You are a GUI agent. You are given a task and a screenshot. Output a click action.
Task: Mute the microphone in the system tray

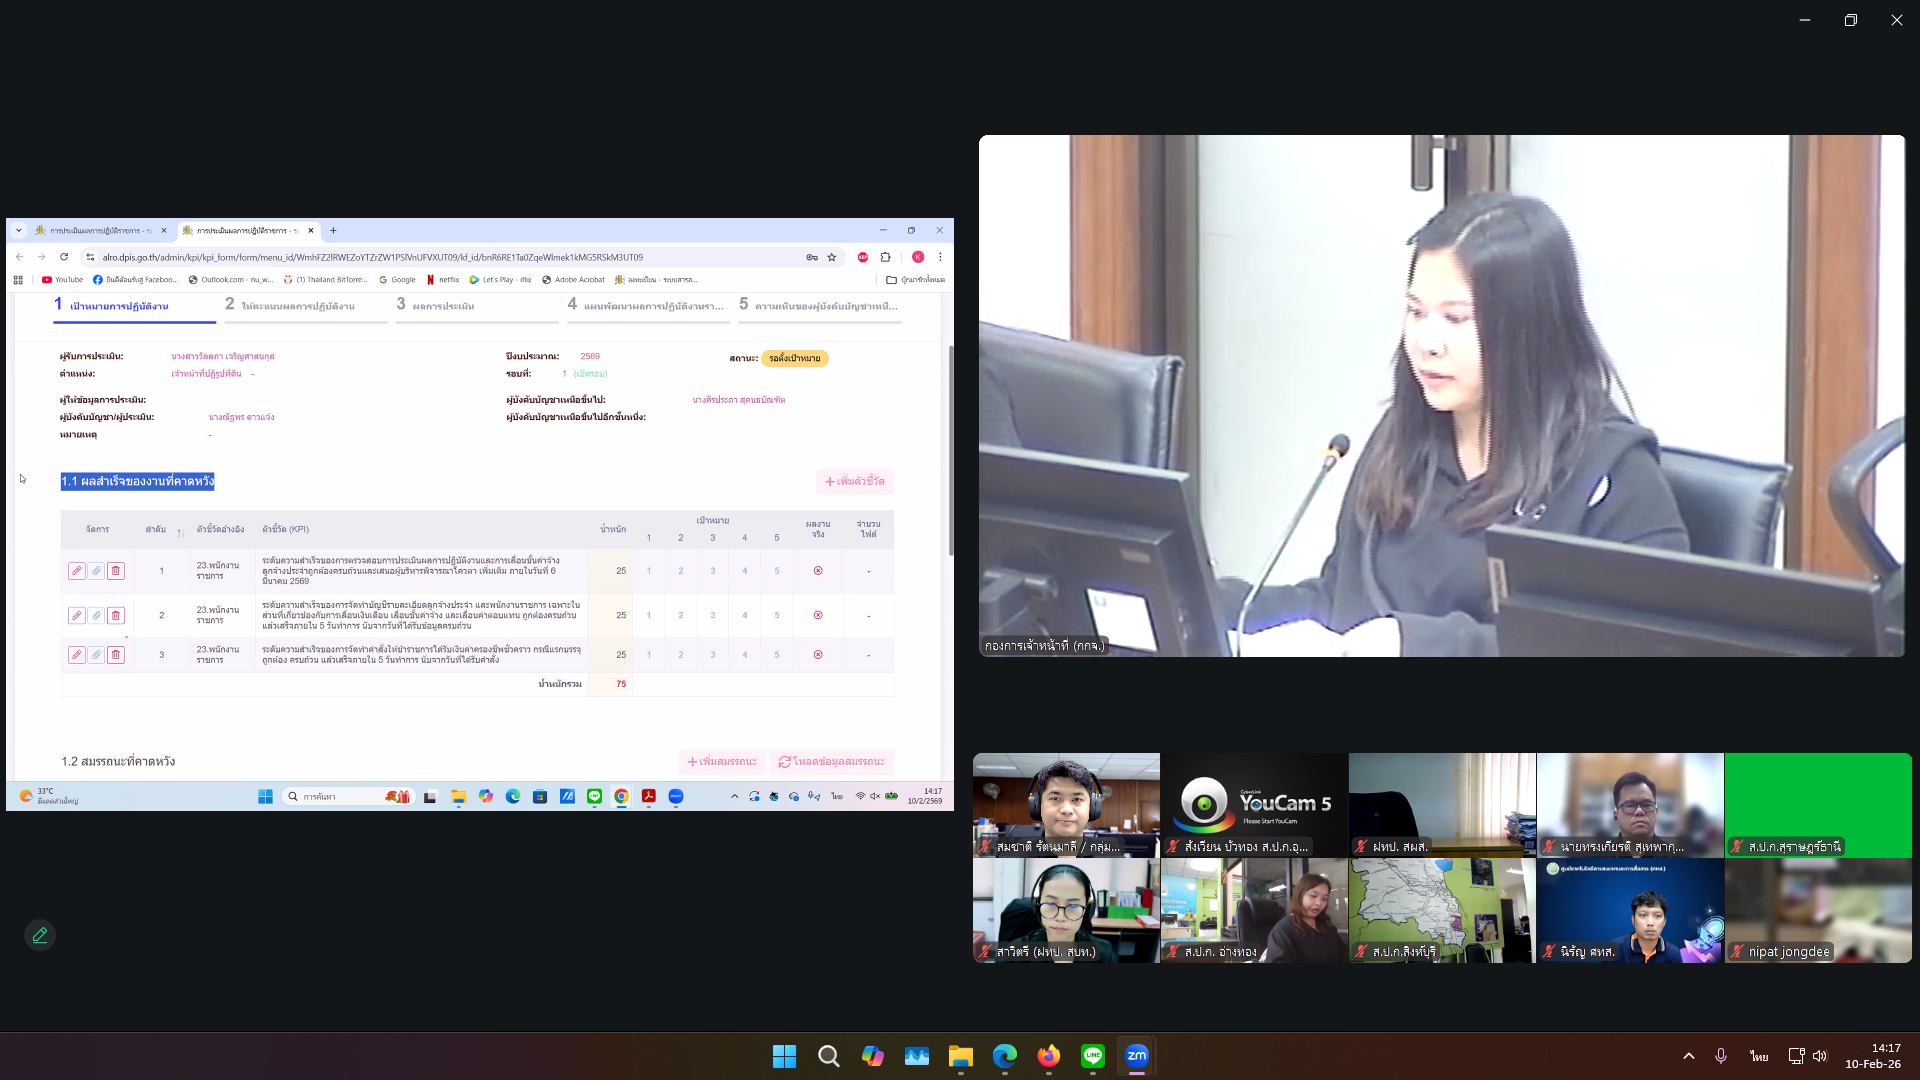click(1721, 1055)
